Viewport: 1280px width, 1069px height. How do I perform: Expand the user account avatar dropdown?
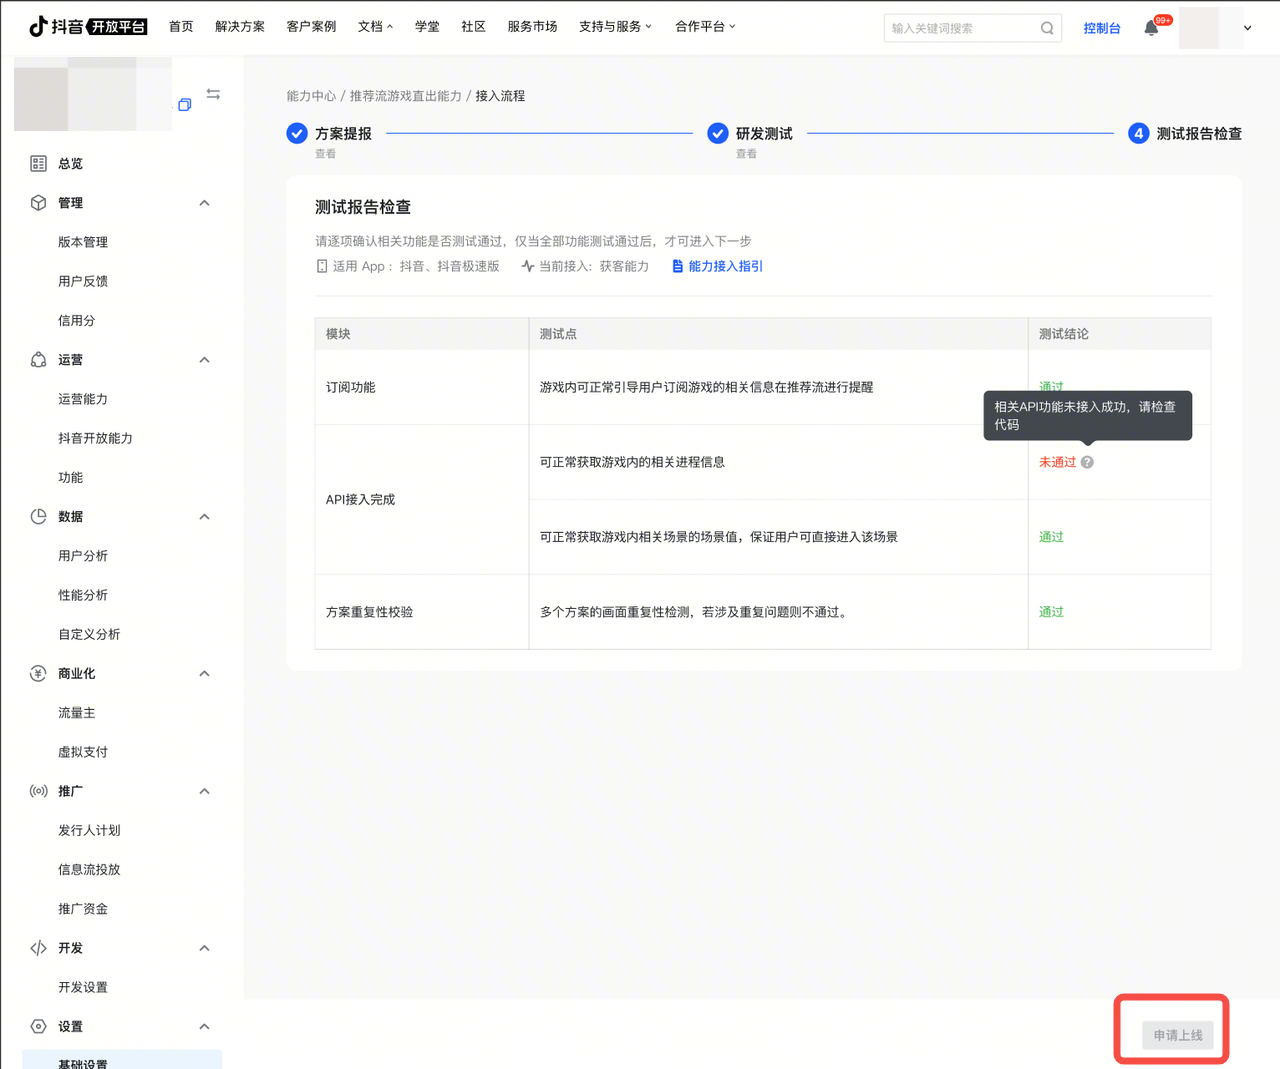click(x=1247, y=28)
